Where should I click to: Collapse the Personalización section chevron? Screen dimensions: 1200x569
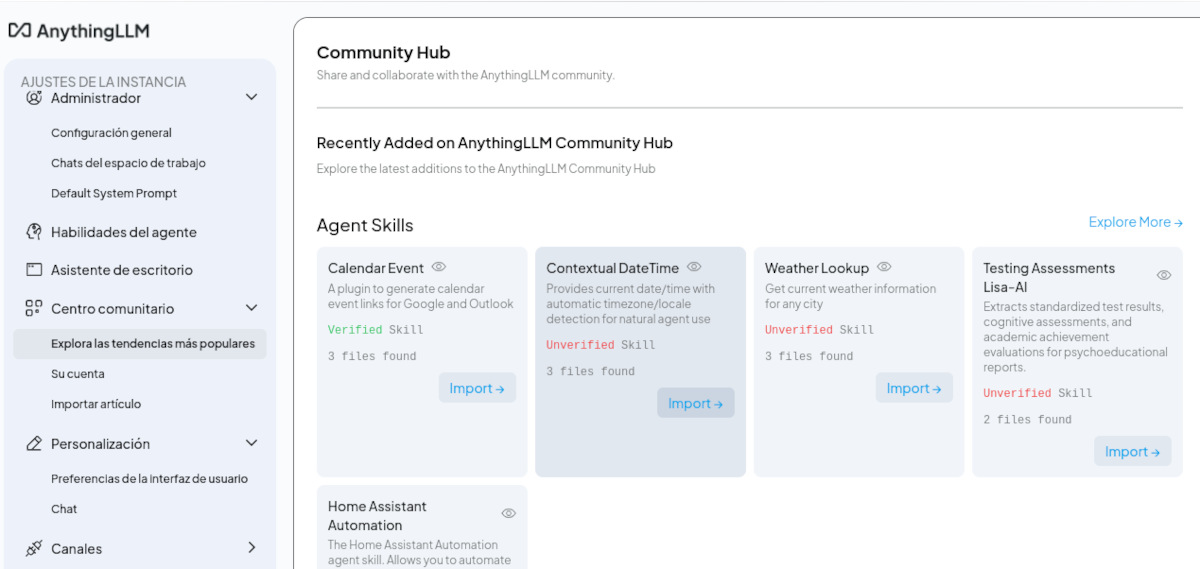click(251, 443)
